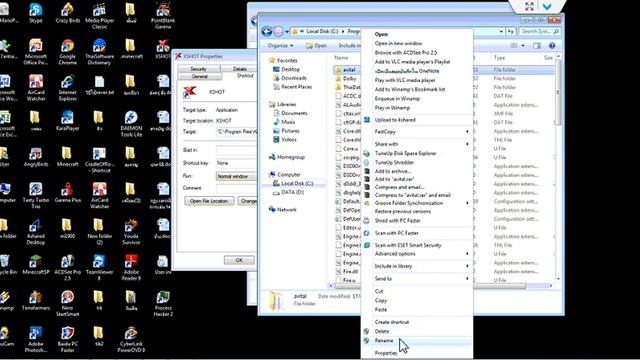Launch Process Hacker 2 shortcut

point(163,303)
